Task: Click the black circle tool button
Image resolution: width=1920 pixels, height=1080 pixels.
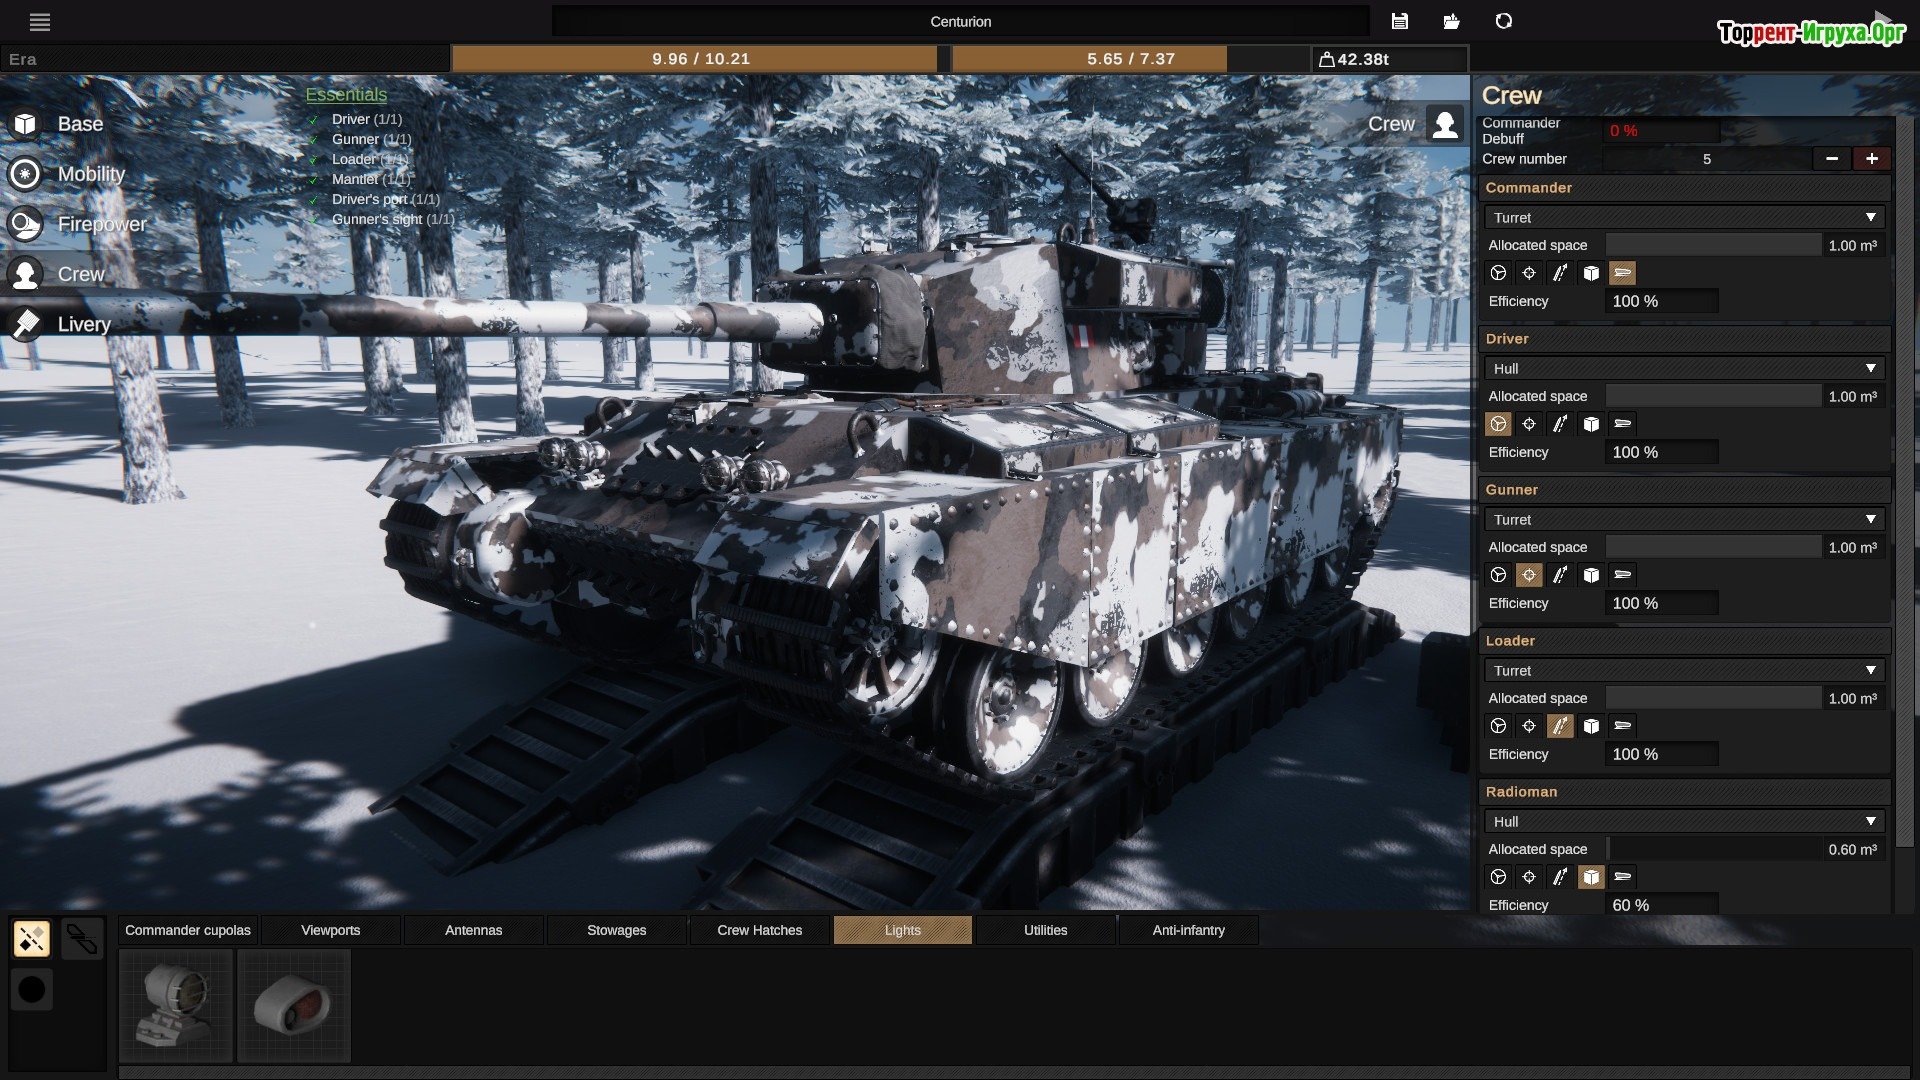Action: tap(32, 990)
